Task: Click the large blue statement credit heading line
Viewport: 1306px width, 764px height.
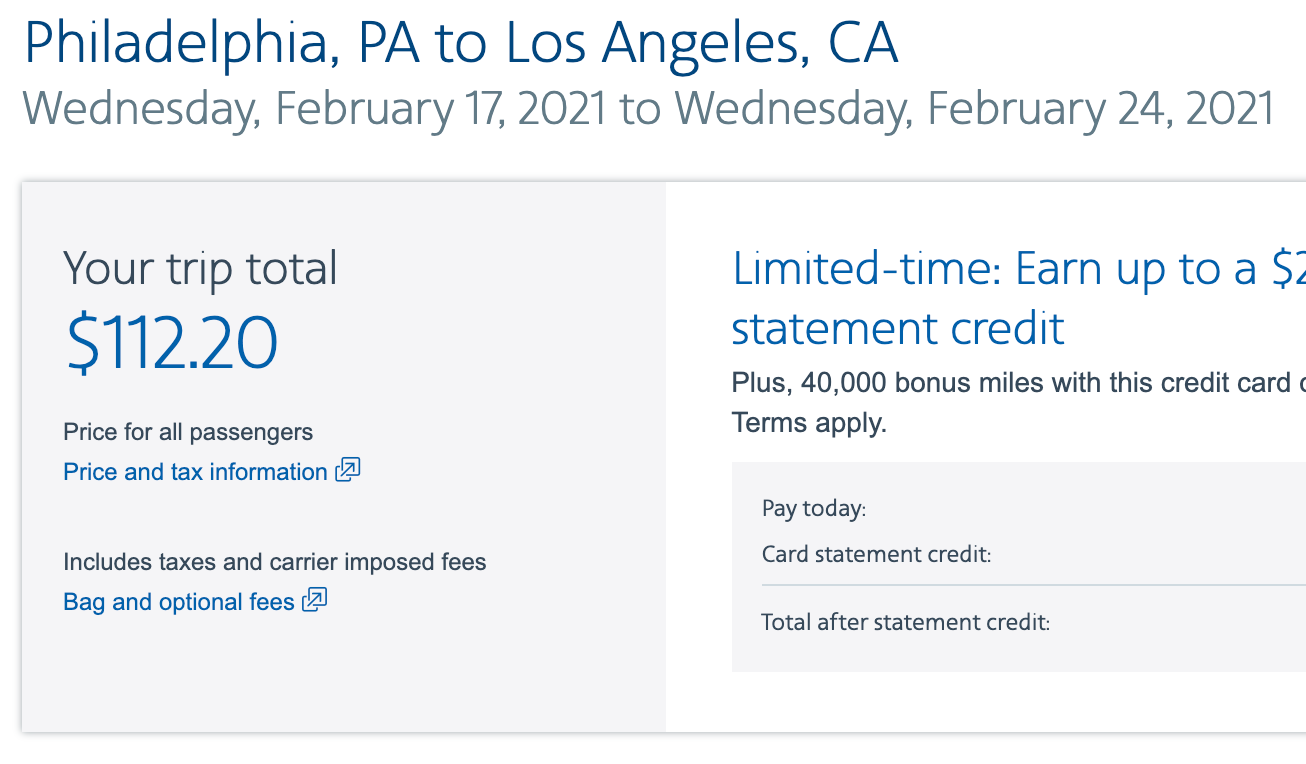Action: pyautogui.click(x=897, y=328)
